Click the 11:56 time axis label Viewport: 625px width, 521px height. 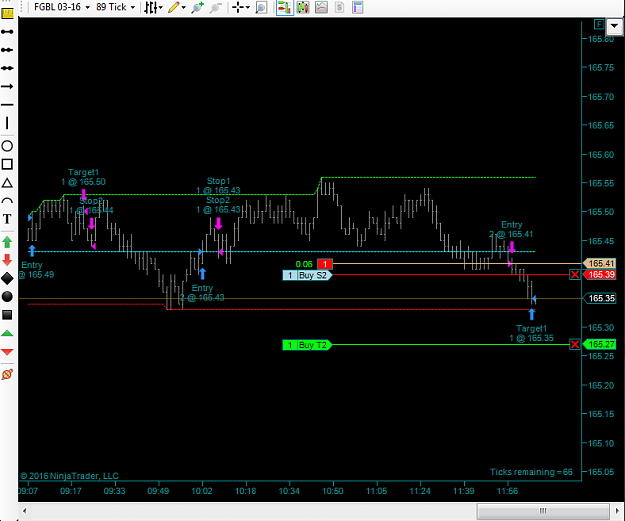pos(507,491)
